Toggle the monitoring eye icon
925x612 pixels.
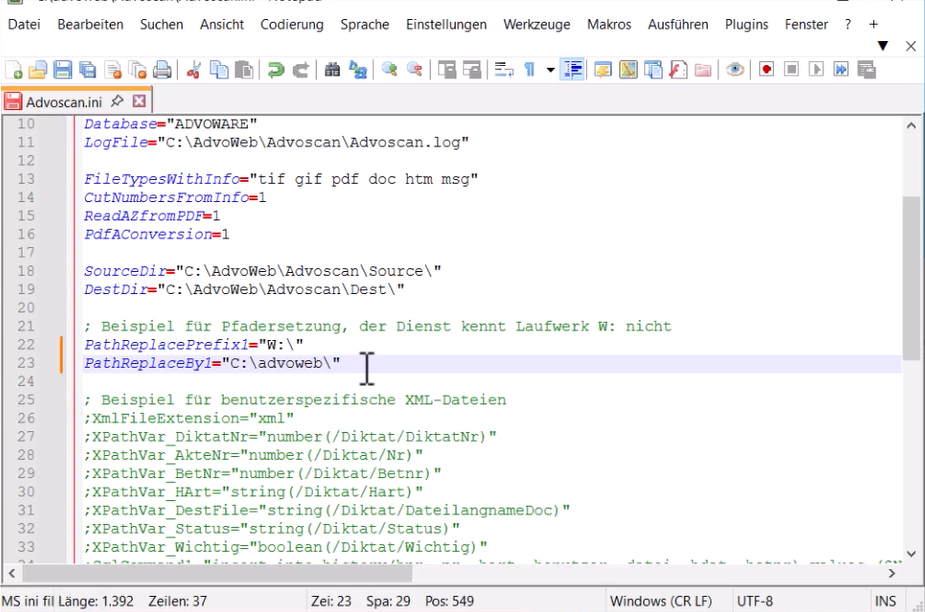[x=734, y=70]
